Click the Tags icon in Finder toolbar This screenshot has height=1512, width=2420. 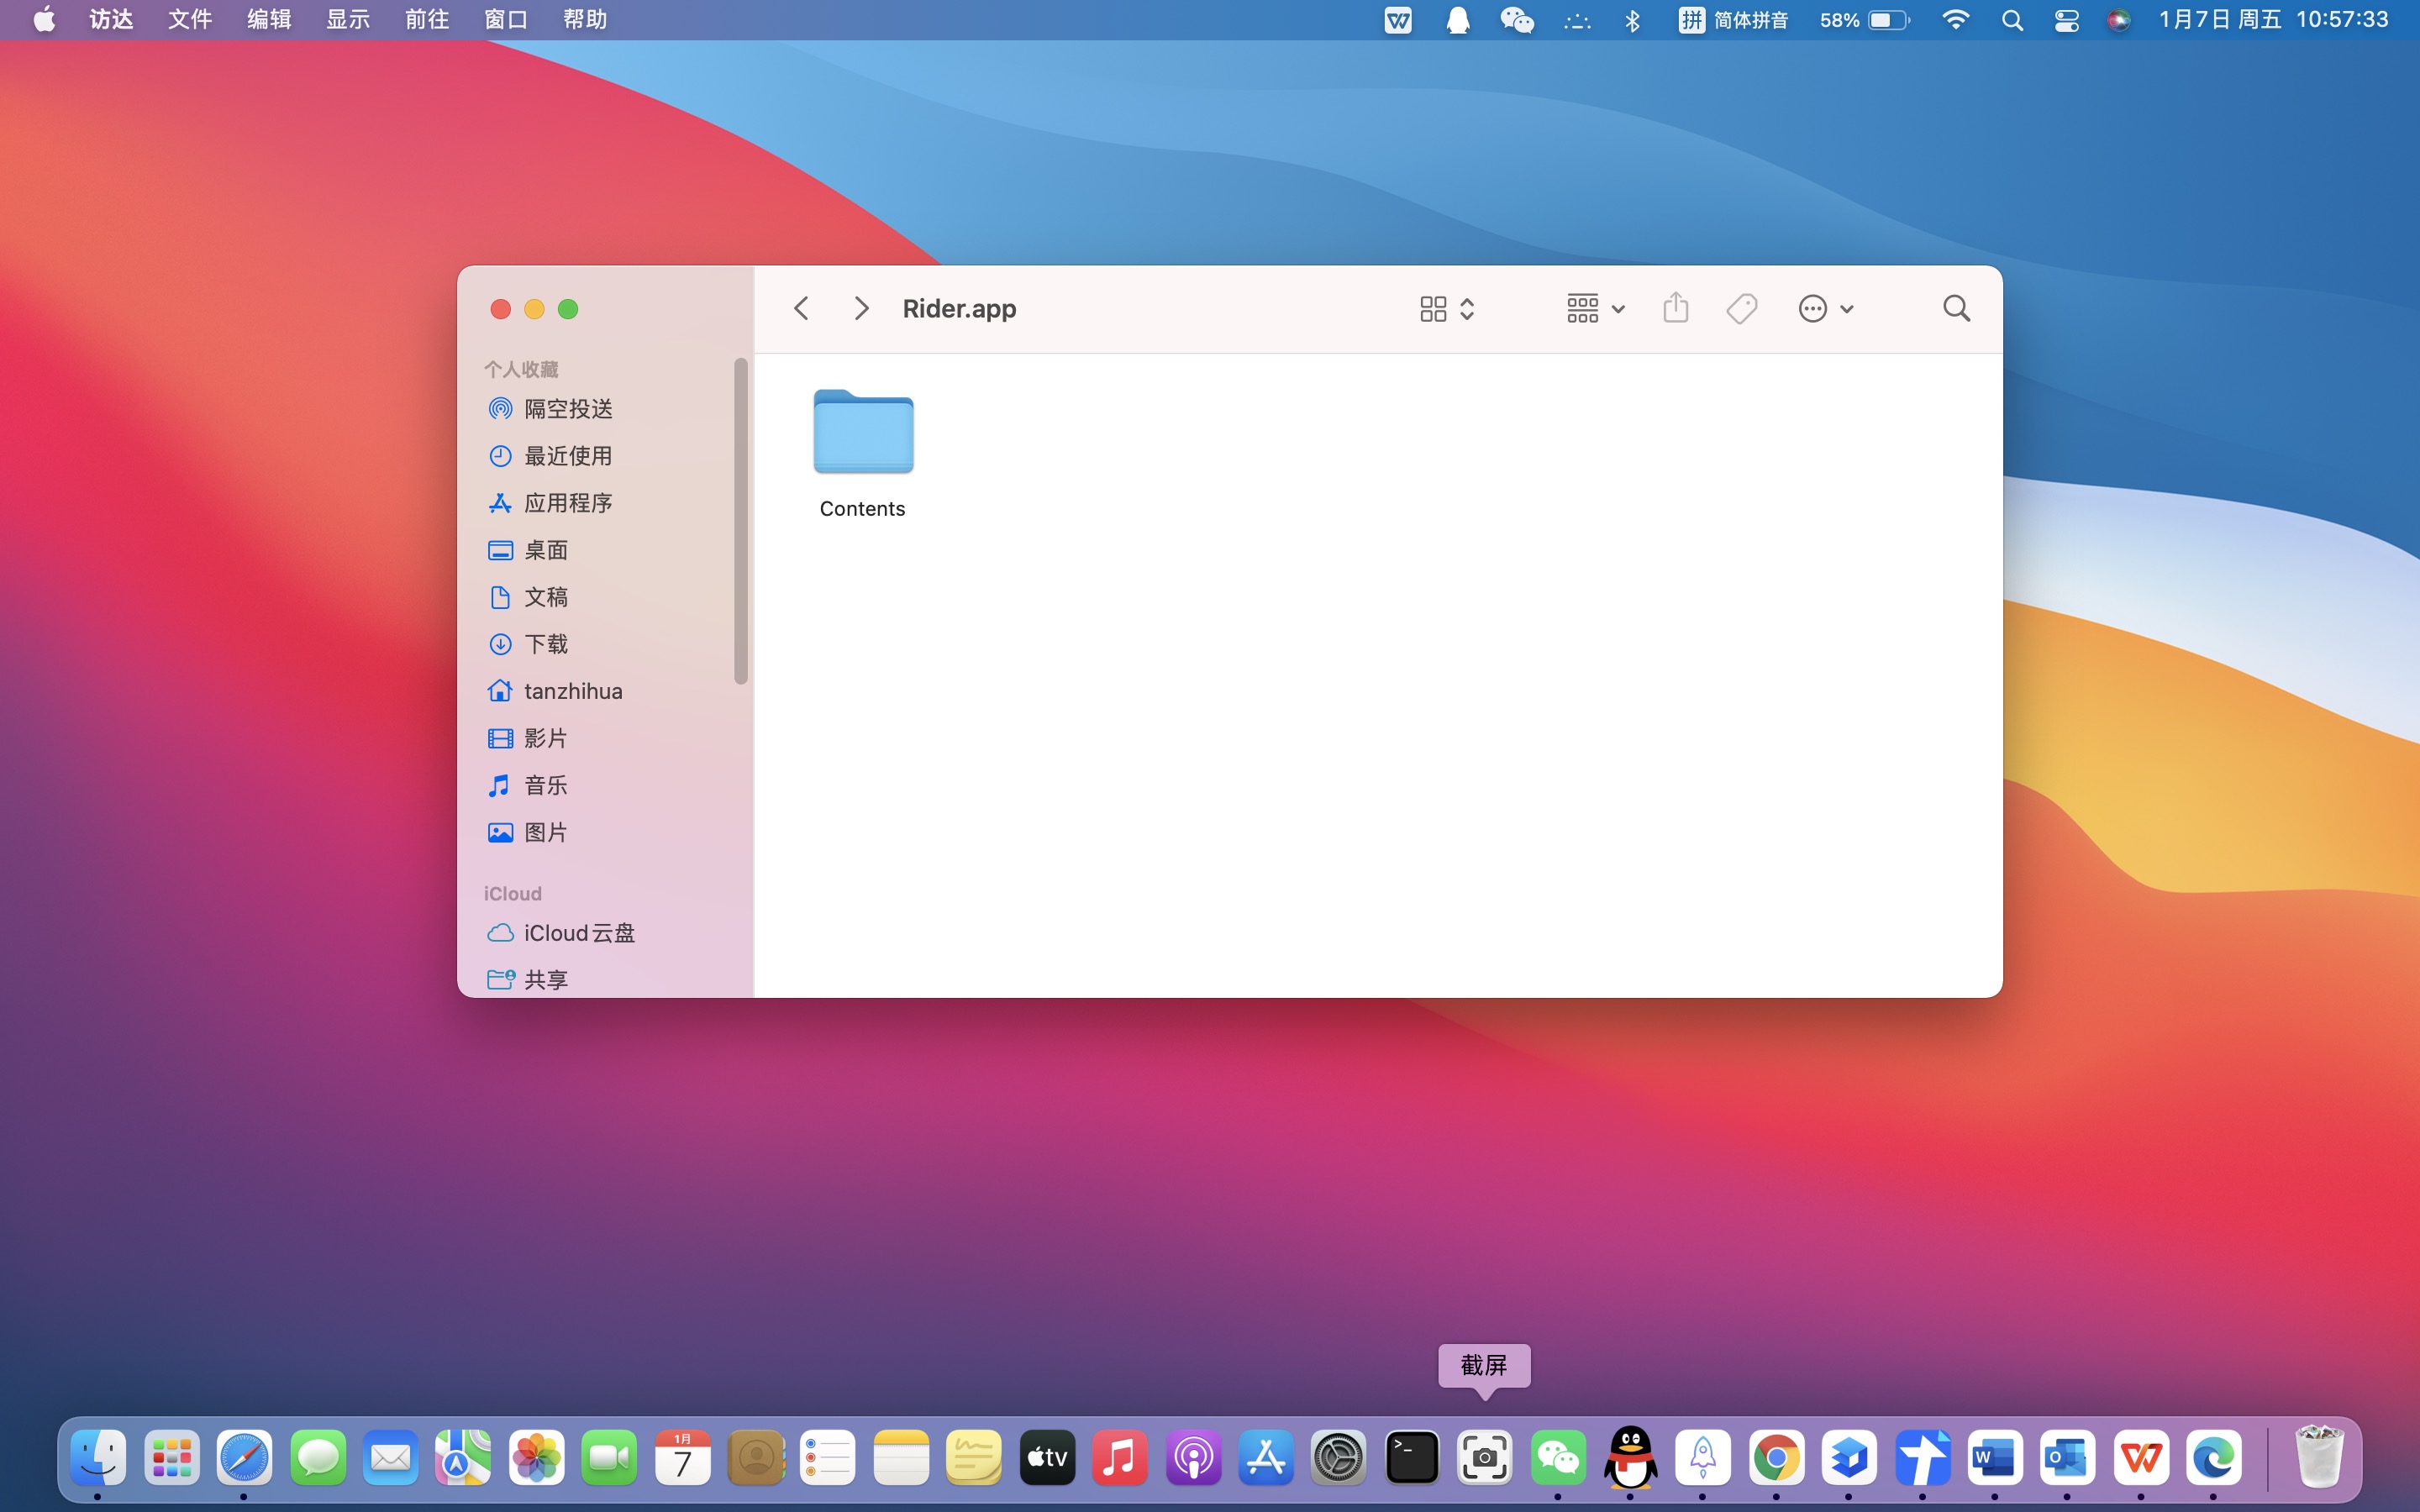(x=1741, y=308)
